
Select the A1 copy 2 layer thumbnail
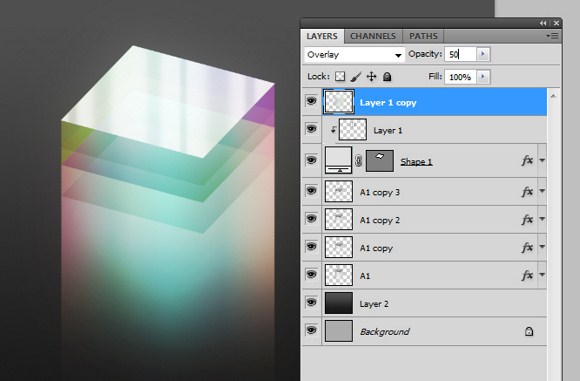pyautogui.click(x=338, y=219)
